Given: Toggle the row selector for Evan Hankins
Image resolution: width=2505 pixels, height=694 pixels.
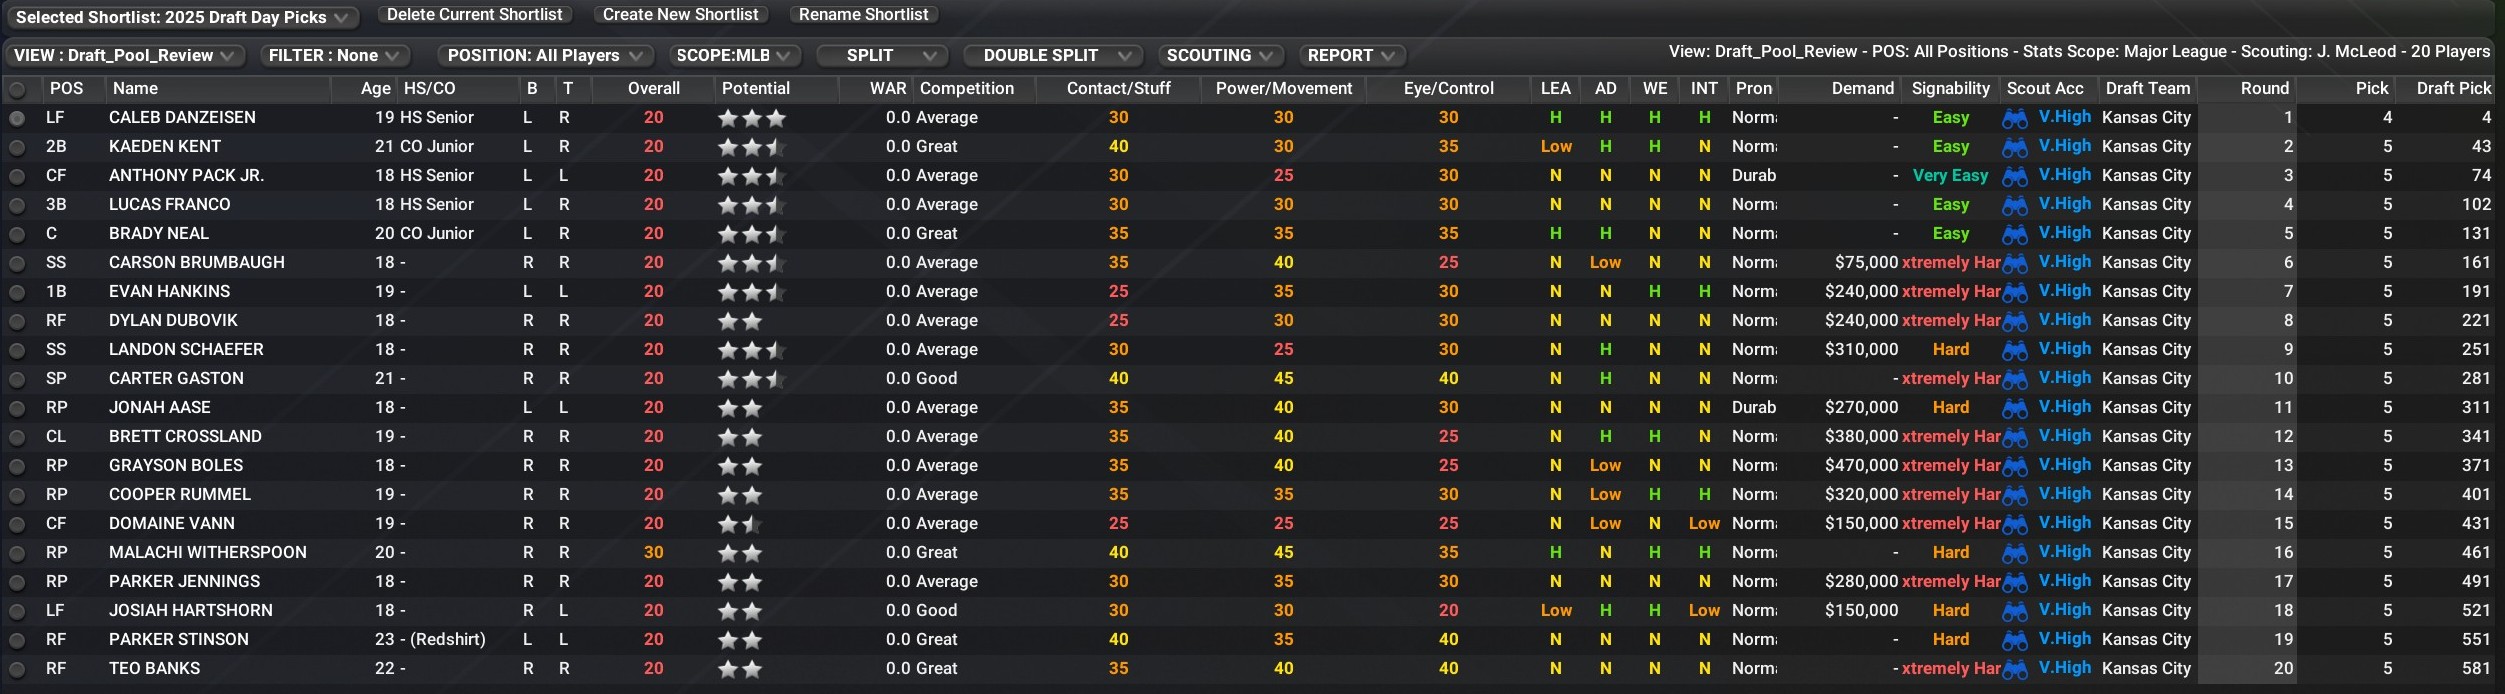Looking at the screenshot, I should click(x=15, y=291).
